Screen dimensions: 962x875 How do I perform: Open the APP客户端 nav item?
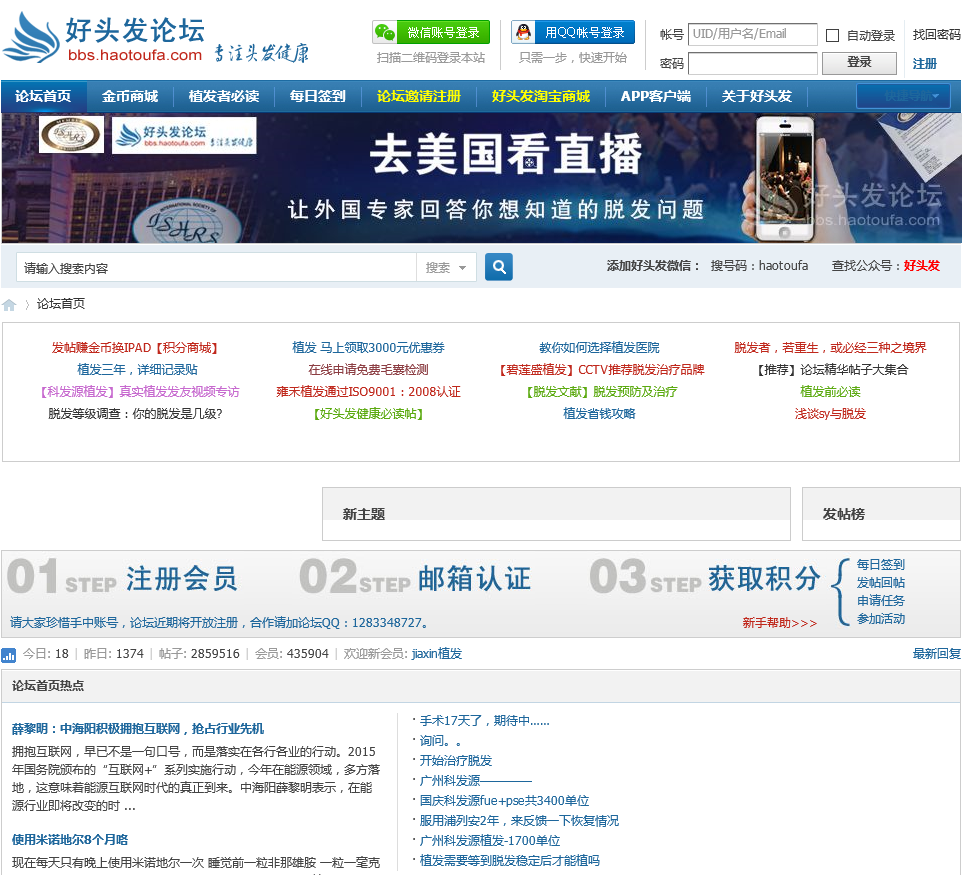point(655,96)
